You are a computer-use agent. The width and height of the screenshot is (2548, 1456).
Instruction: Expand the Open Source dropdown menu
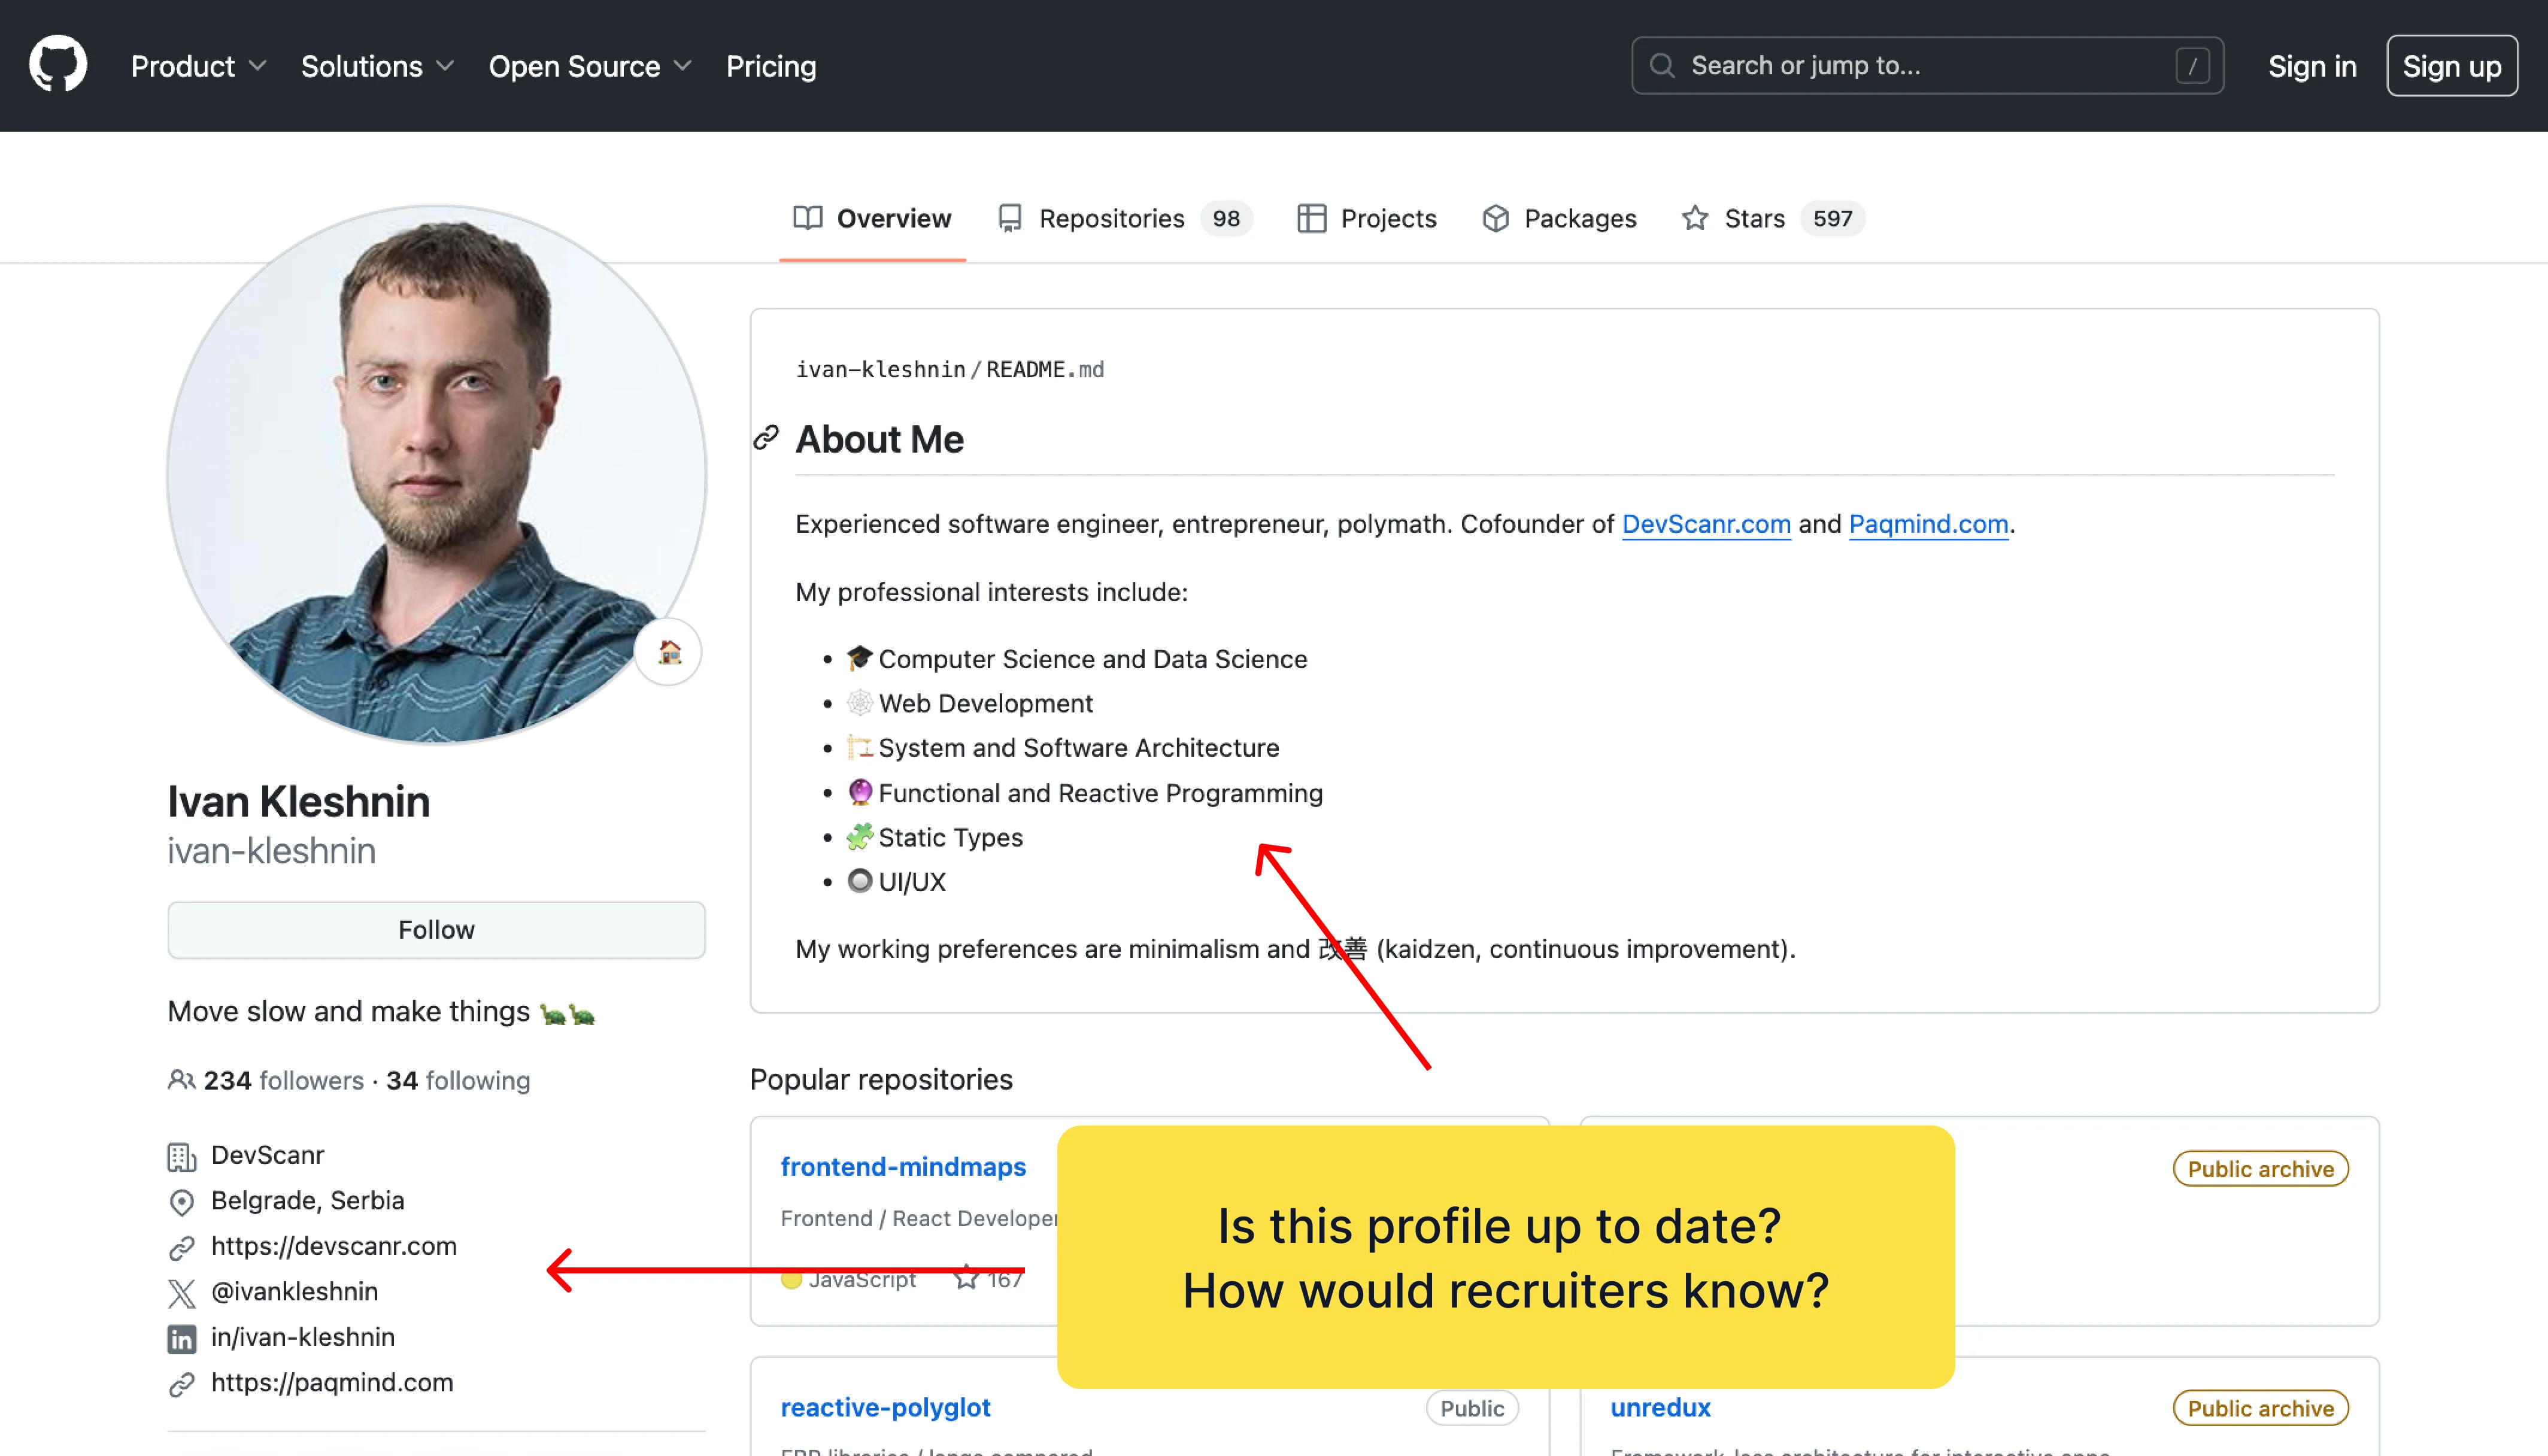point(589,66)
